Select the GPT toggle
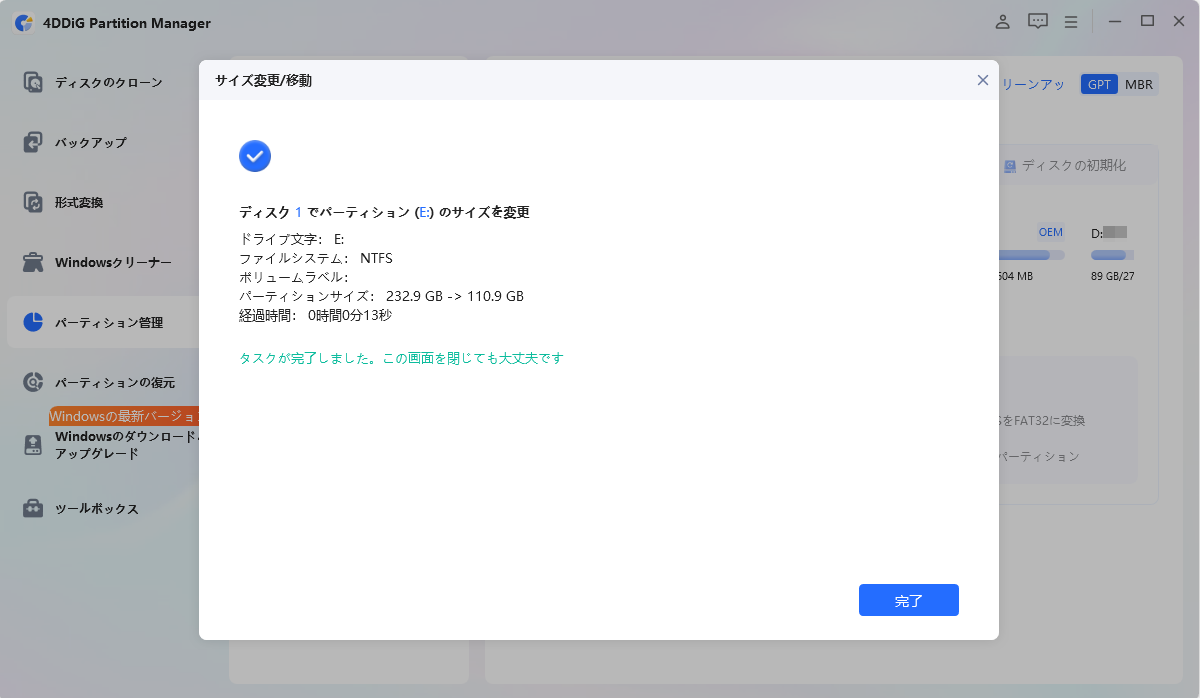The height and width of the screenshot is (698, 1200). point(1099,84)
